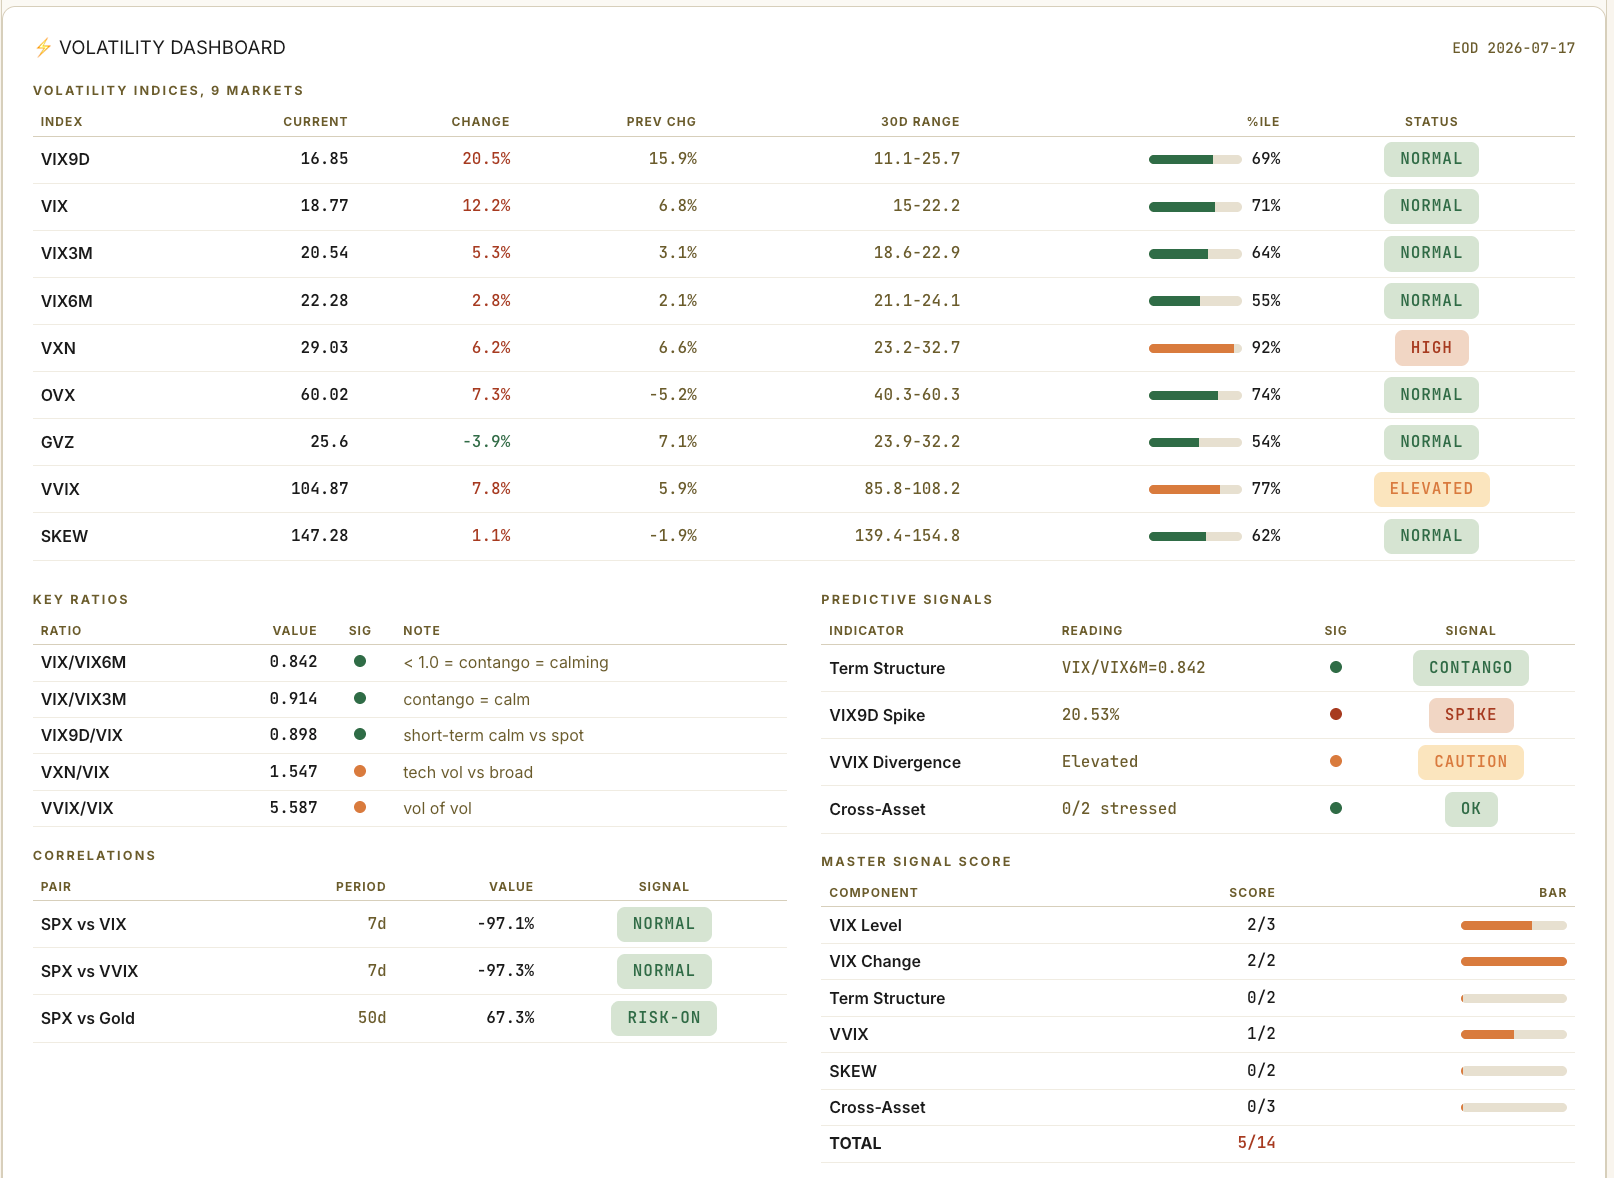This screenshot has width=1614, height=1178.
Task: Click the green signal dot for VIX9D/VIX ratio
Action: [x=360, y=734]
